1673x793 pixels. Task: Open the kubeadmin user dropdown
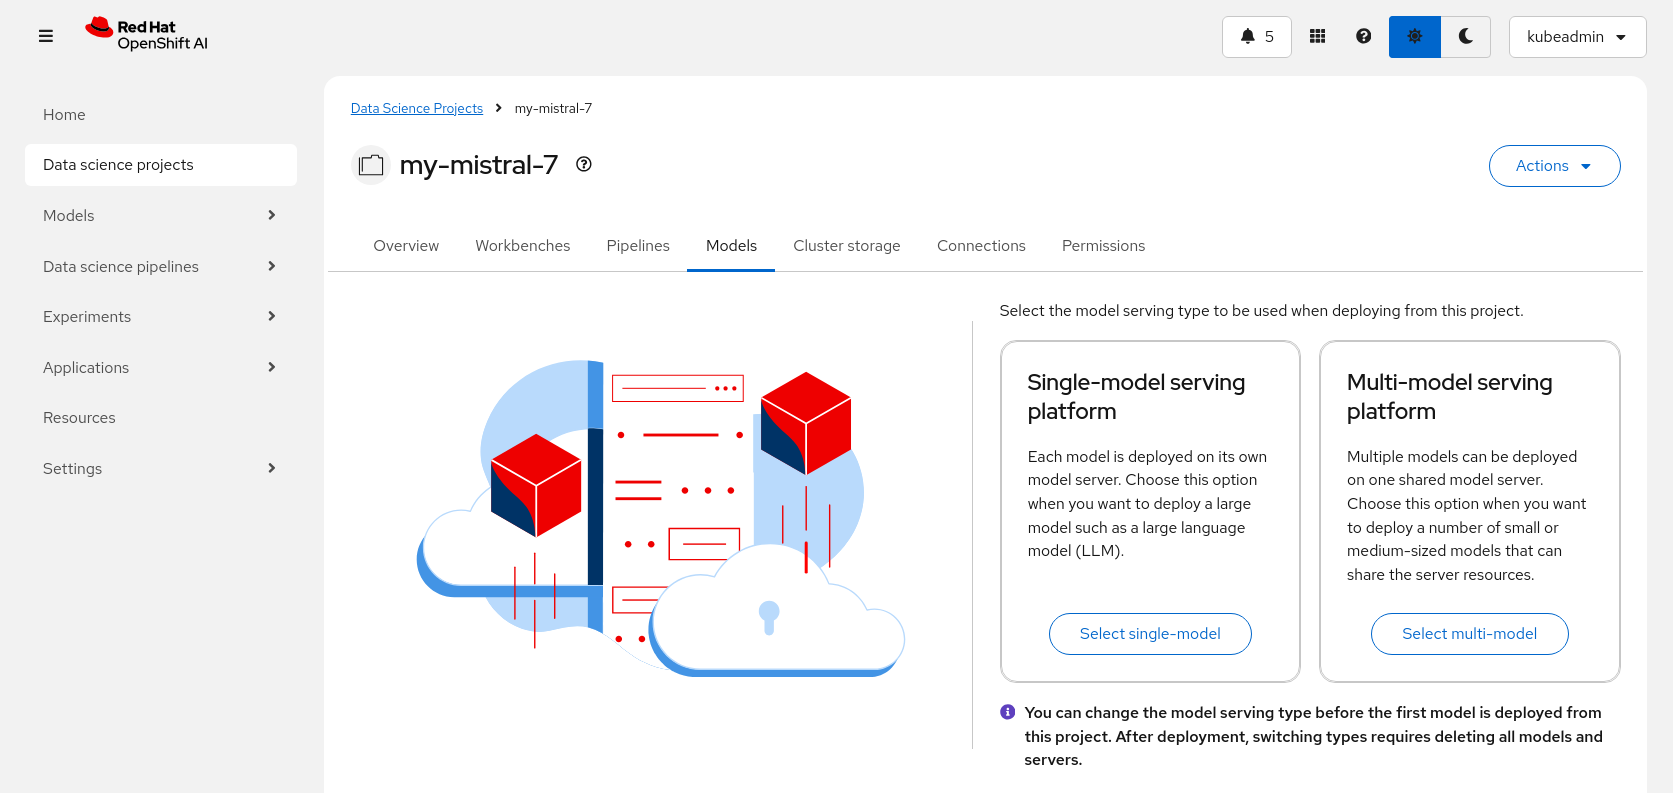[1577, 37]
